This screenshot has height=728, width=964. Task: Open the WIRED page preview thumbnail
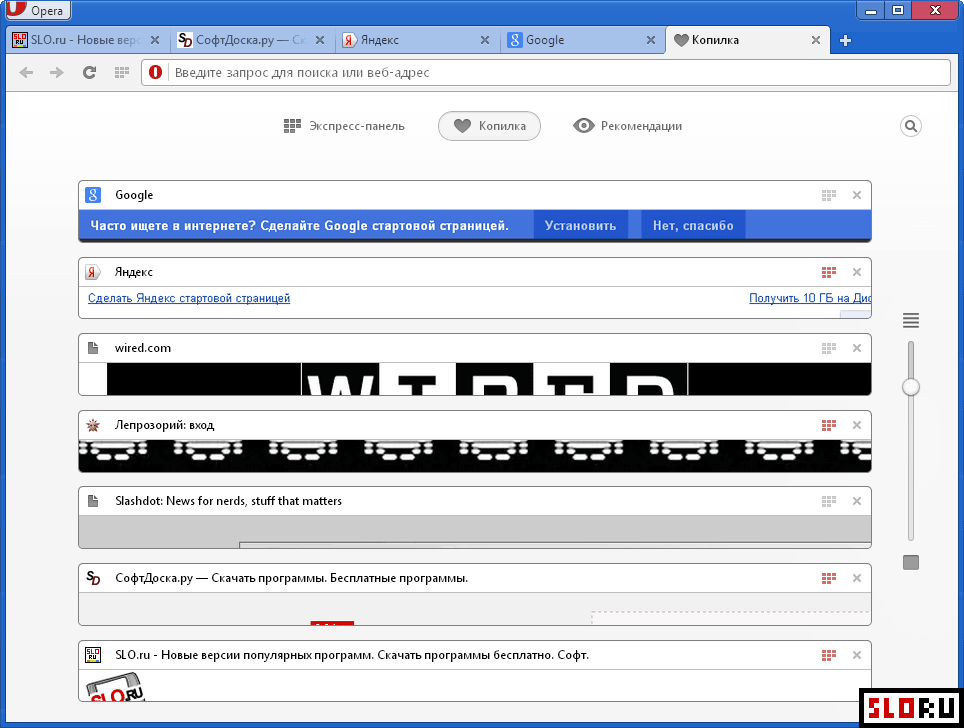(x=475, y=379)
